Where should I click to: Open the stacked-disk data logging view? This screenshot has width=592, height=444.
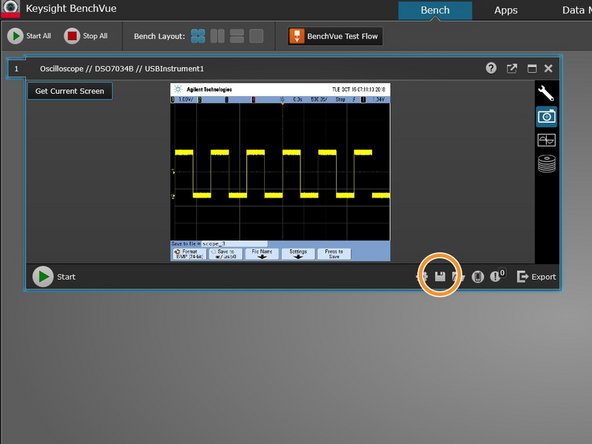(x=546, y=164)
